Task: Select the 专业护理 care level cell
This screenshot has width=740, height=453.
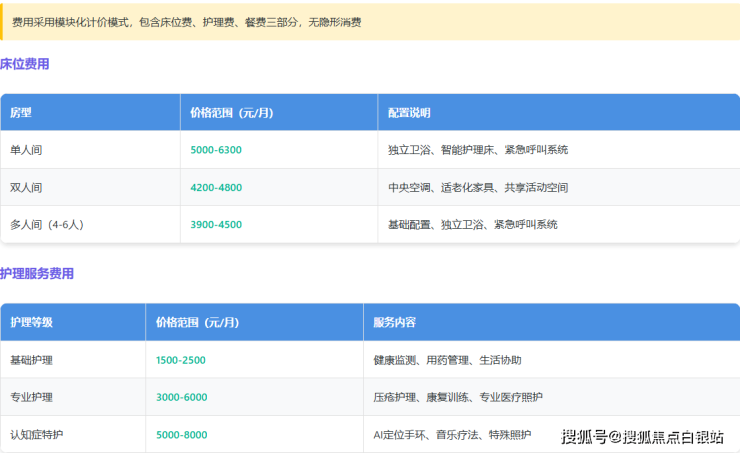Action: pyautogui.click(x=31, y=397)
